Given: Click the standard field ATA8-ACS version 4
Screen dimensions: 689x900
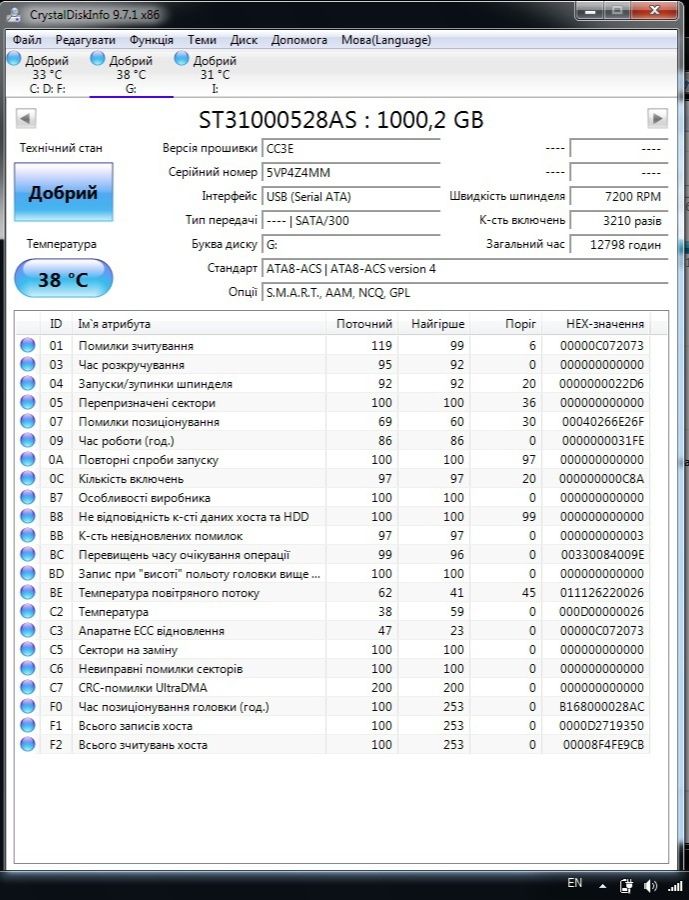Looking at the screenshot, I should [465, 269].
